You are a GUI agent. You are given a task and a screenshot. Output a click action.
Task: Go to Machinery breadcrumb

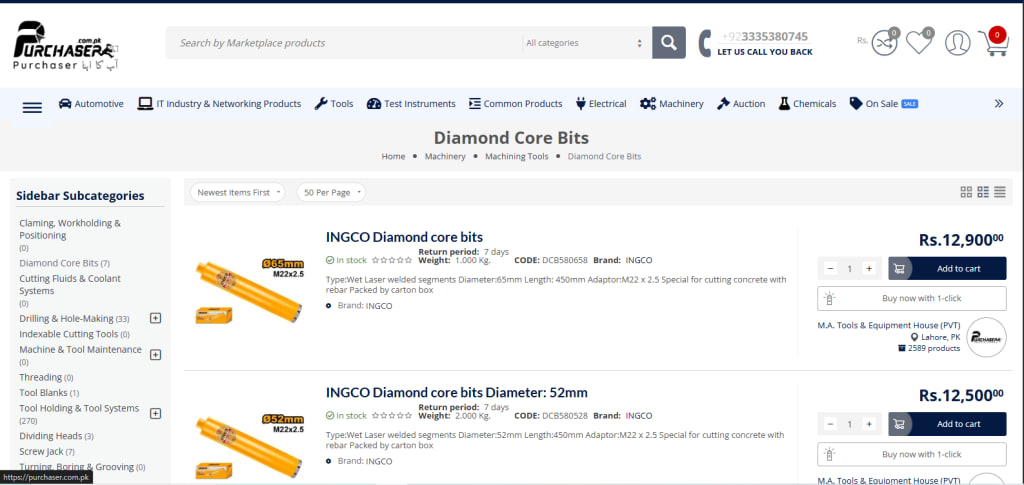tap(445, 156)
